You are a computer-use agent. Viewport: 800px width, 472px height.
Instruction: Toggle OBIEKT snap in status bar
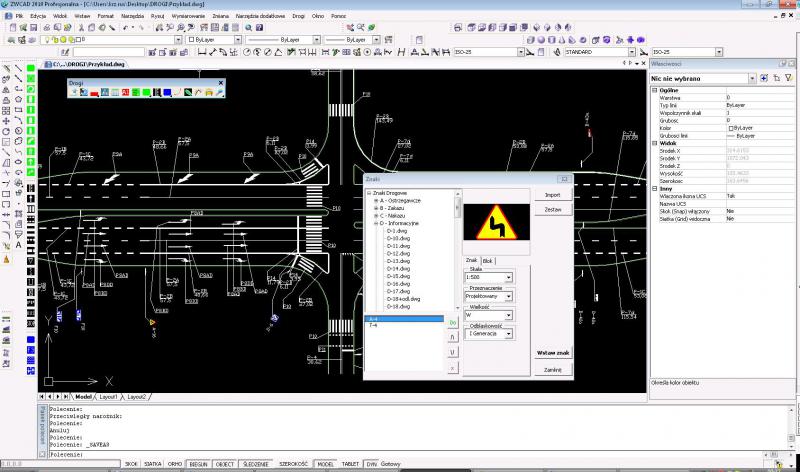pyautogui.click(x=224, y=464)
